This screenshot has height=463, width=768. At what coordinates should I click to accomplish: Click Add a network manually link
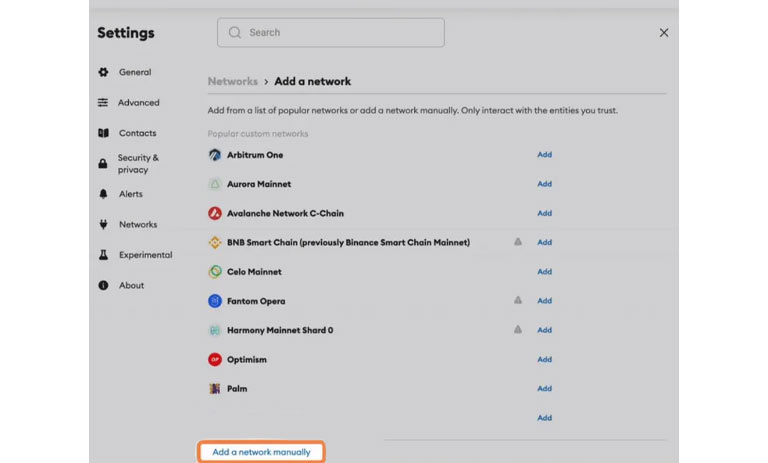point(261,452)
